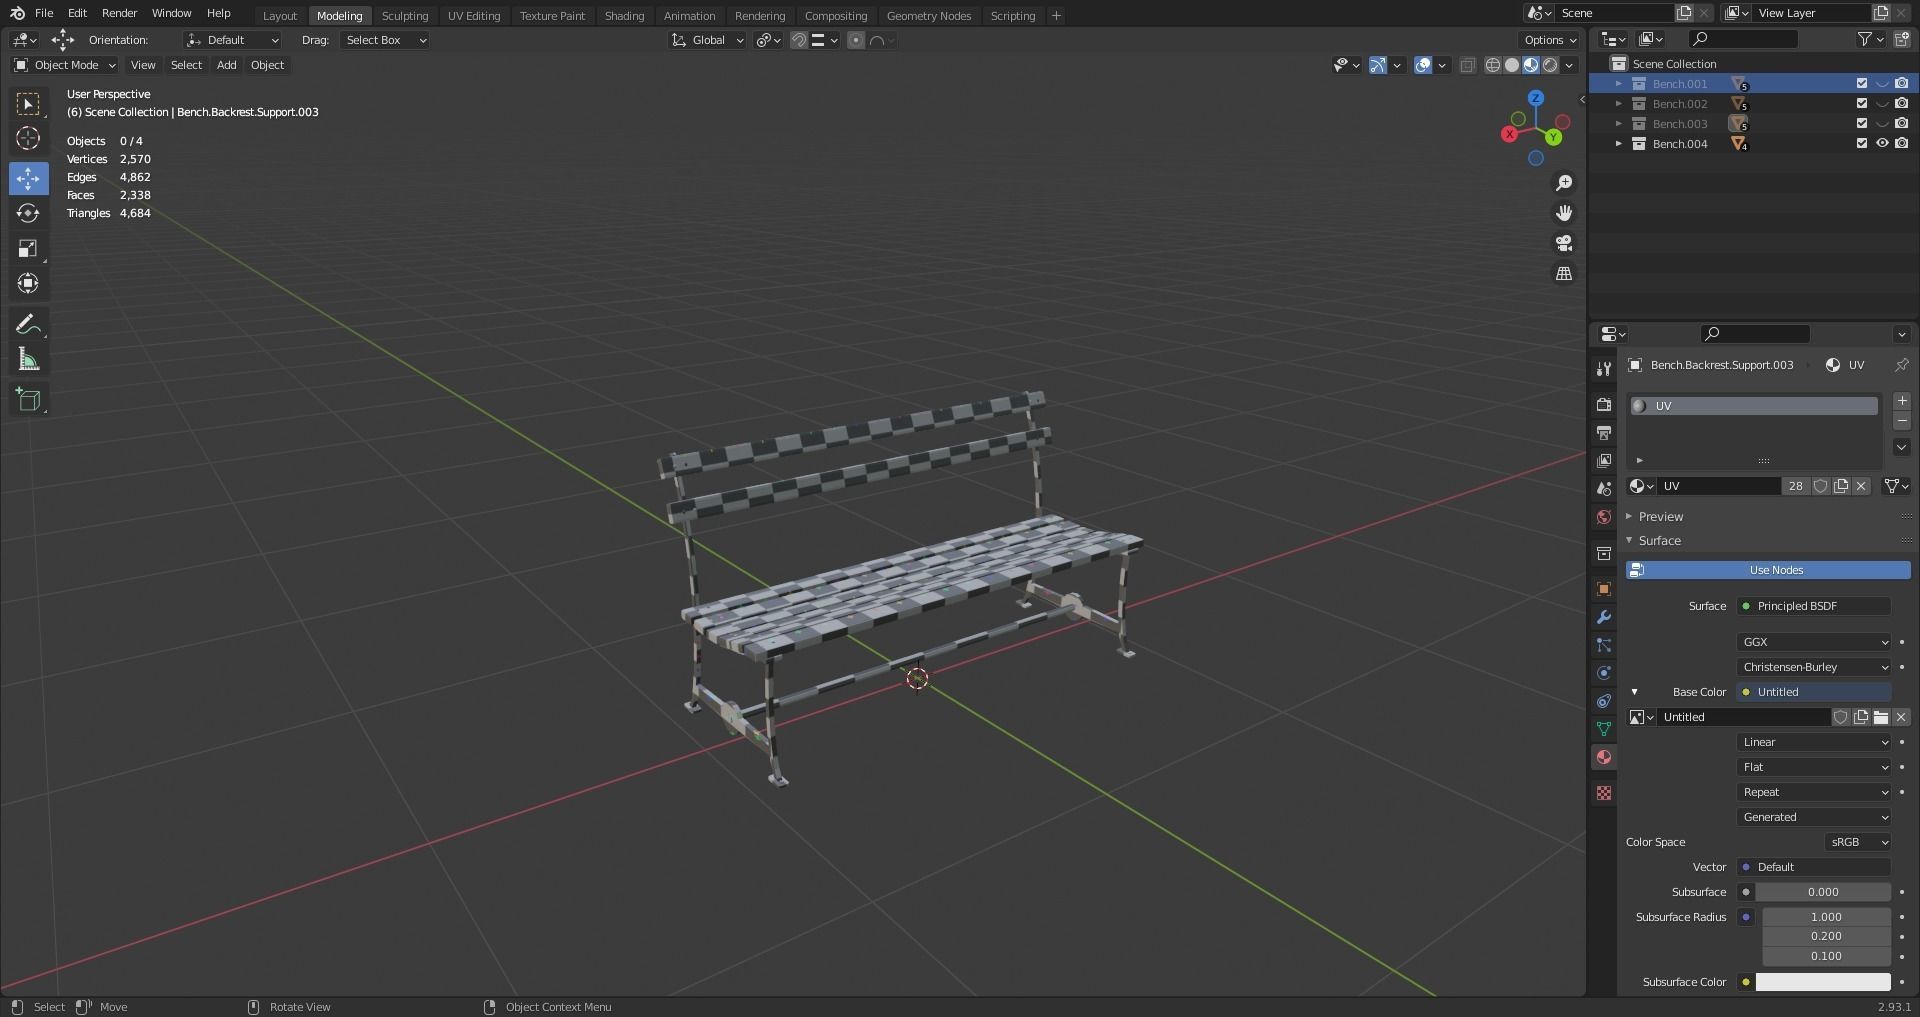The height and width of the screenshot is (1017, 1920).
Task: Open the Render menu in the top bar
Action: point(119,13)
